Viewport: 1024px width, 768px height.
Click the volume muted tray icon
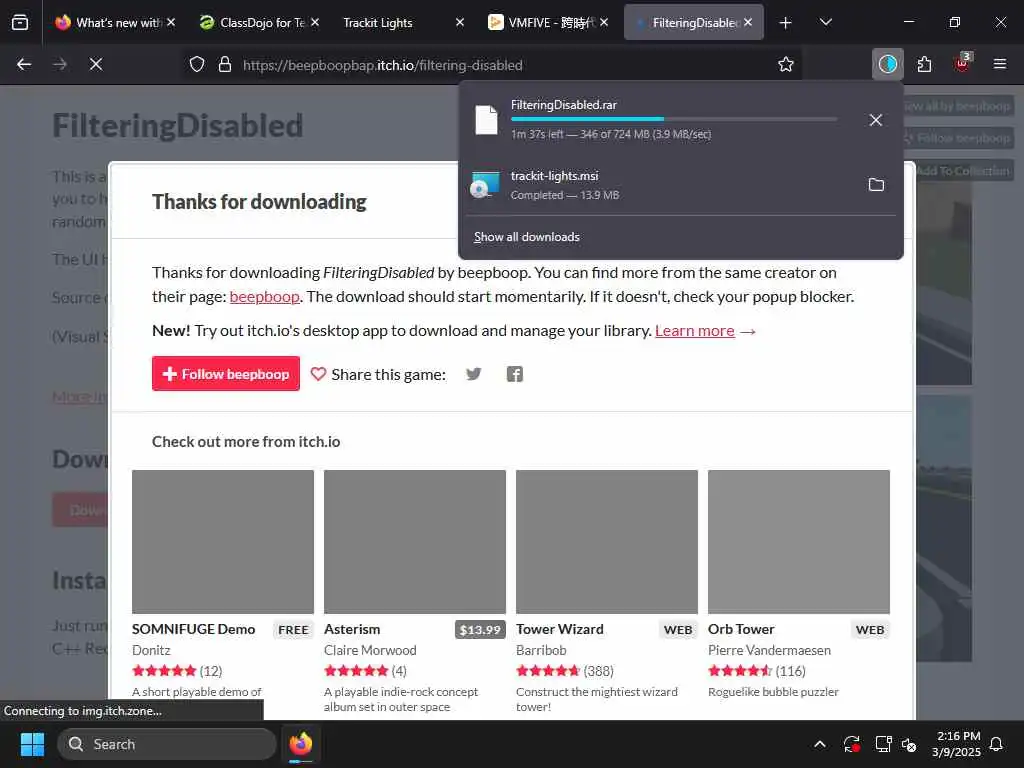(908, 744)
